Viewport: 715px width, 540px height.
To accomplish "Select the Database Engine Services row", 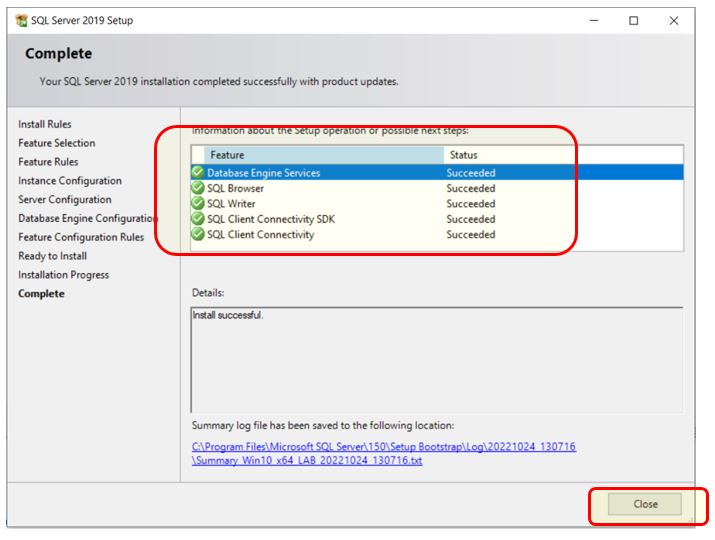I will pyautogui.click(x=437, y=173).
